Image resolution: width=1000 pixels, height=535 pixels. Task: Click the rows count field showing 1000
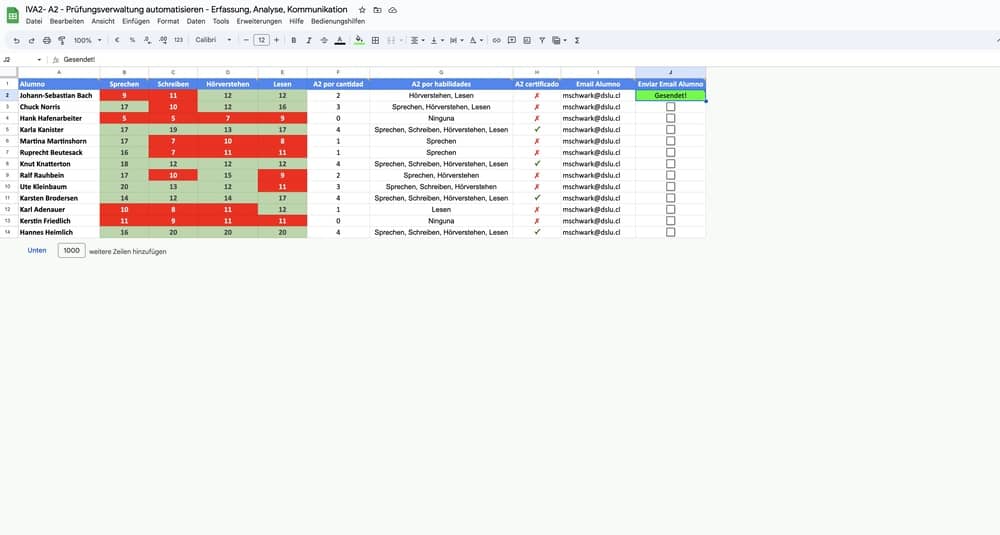[x=71, y=251]
